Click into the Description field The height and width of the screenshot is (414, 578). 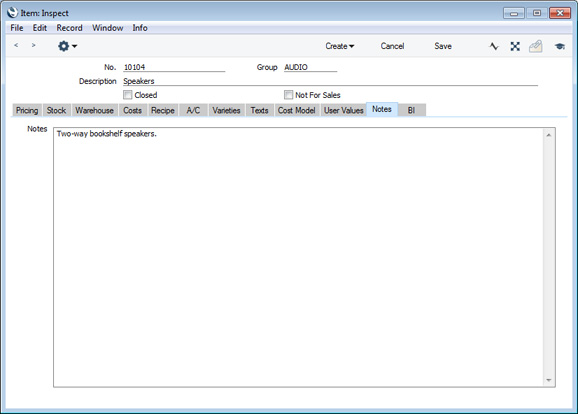[x=330, y=81]
